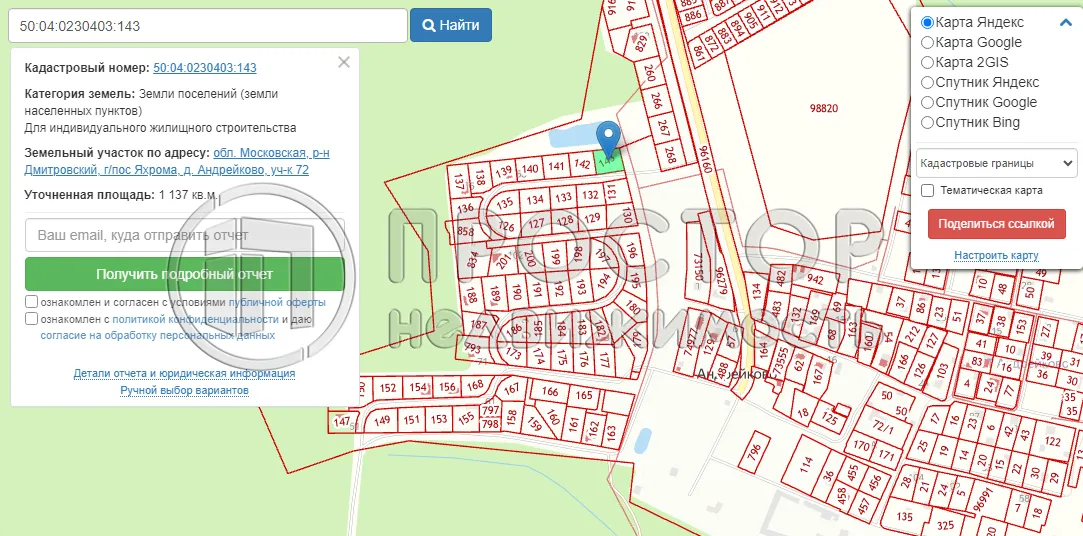This screenshot has height=536, width=1083.
Task: Open cadastral number 50:04:0230403:143 link
Action: [205, 68]
